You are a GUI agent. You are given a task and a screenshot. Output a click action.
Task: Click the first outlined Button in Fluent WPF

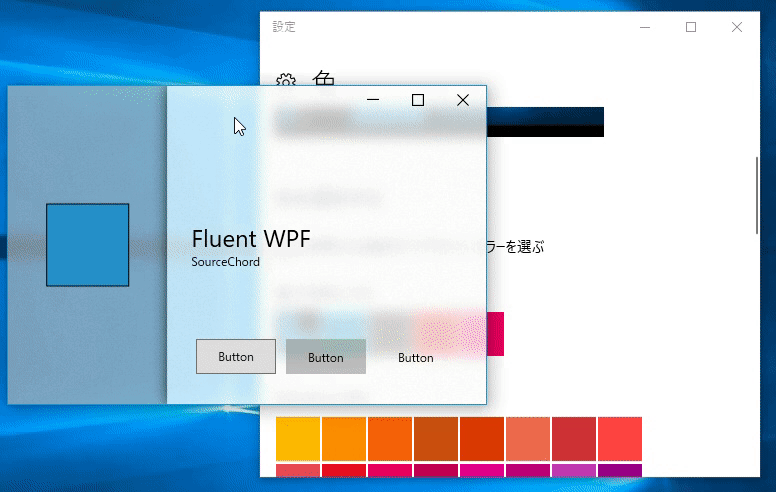point(236,356)
